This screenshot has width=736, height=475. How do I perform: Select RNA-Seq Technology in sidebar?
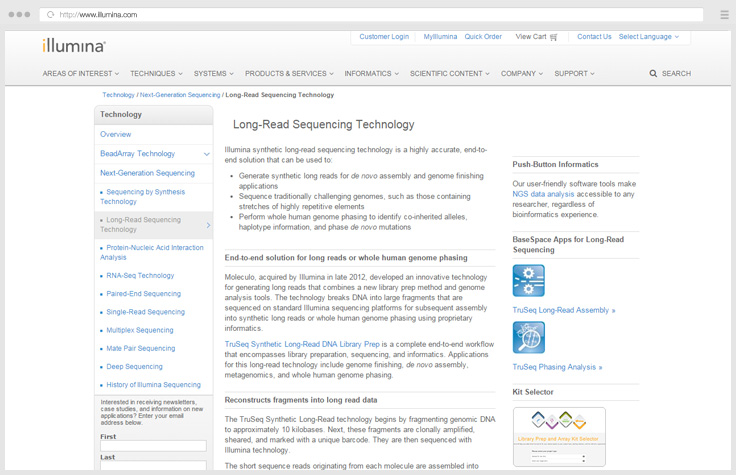140,275
